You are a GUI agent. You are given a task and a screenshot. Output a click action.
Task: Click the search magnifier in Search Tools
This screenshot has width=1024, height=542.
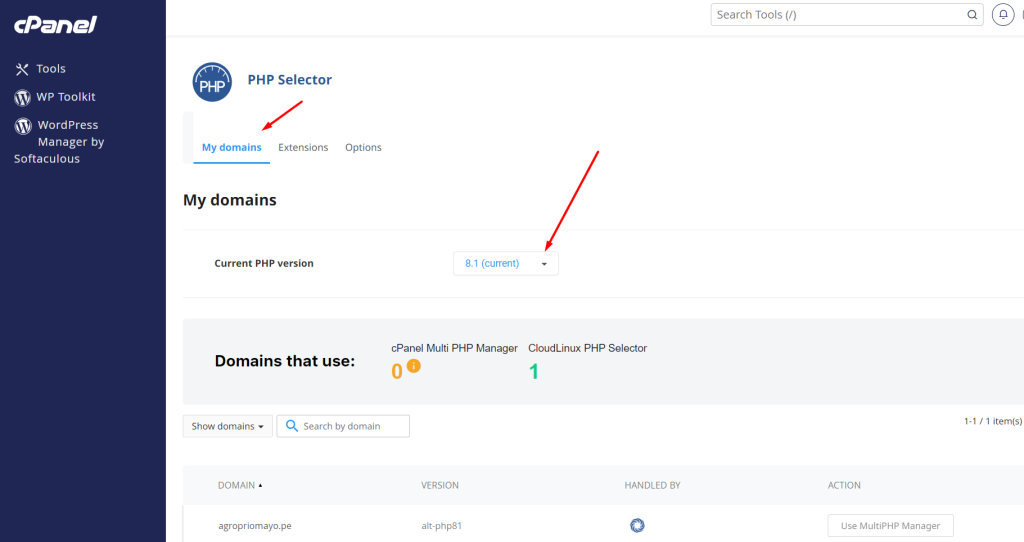pos(972,14)
